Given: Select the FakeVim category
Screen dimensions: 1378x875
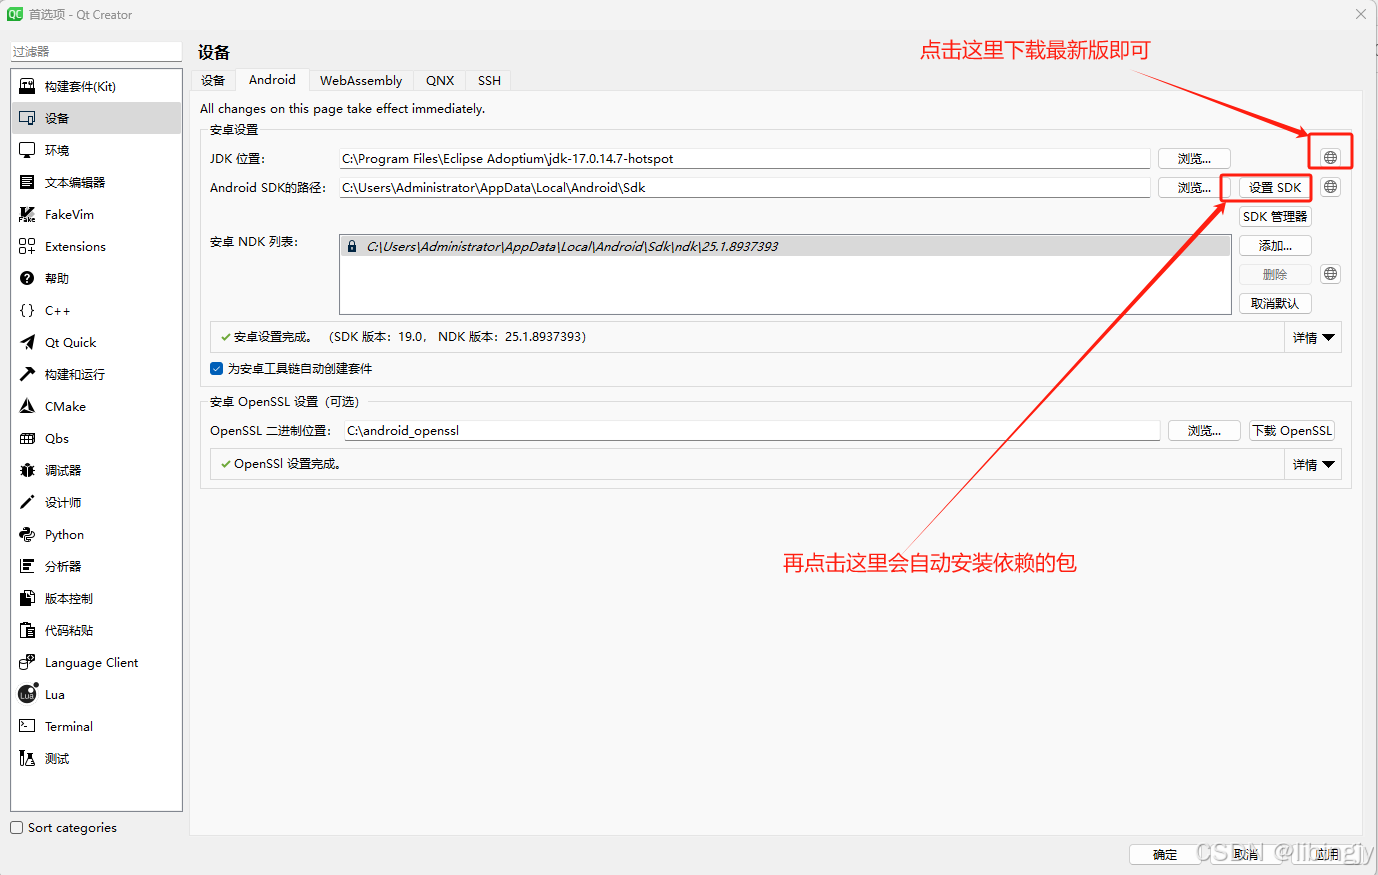Looking at the screenshot, I should point(96,214).
